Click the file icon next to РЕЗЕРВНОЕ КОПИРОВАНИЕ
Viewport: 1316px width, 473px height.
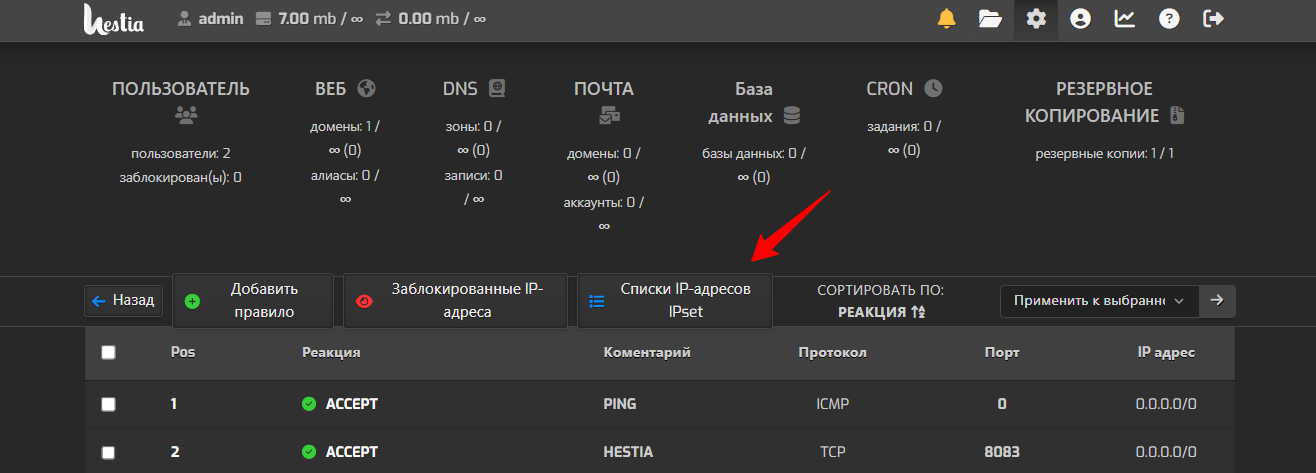click(x=1177, y=115)
